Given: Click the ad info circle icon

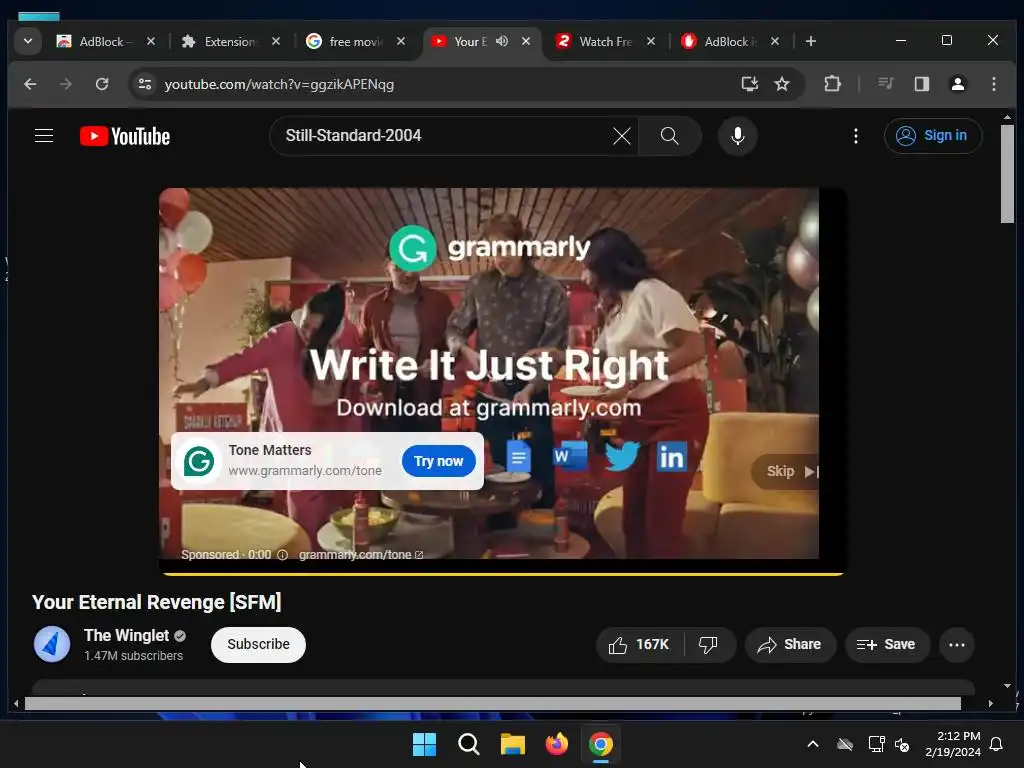Looking at the screenshot, I should (x=282, y=554).
